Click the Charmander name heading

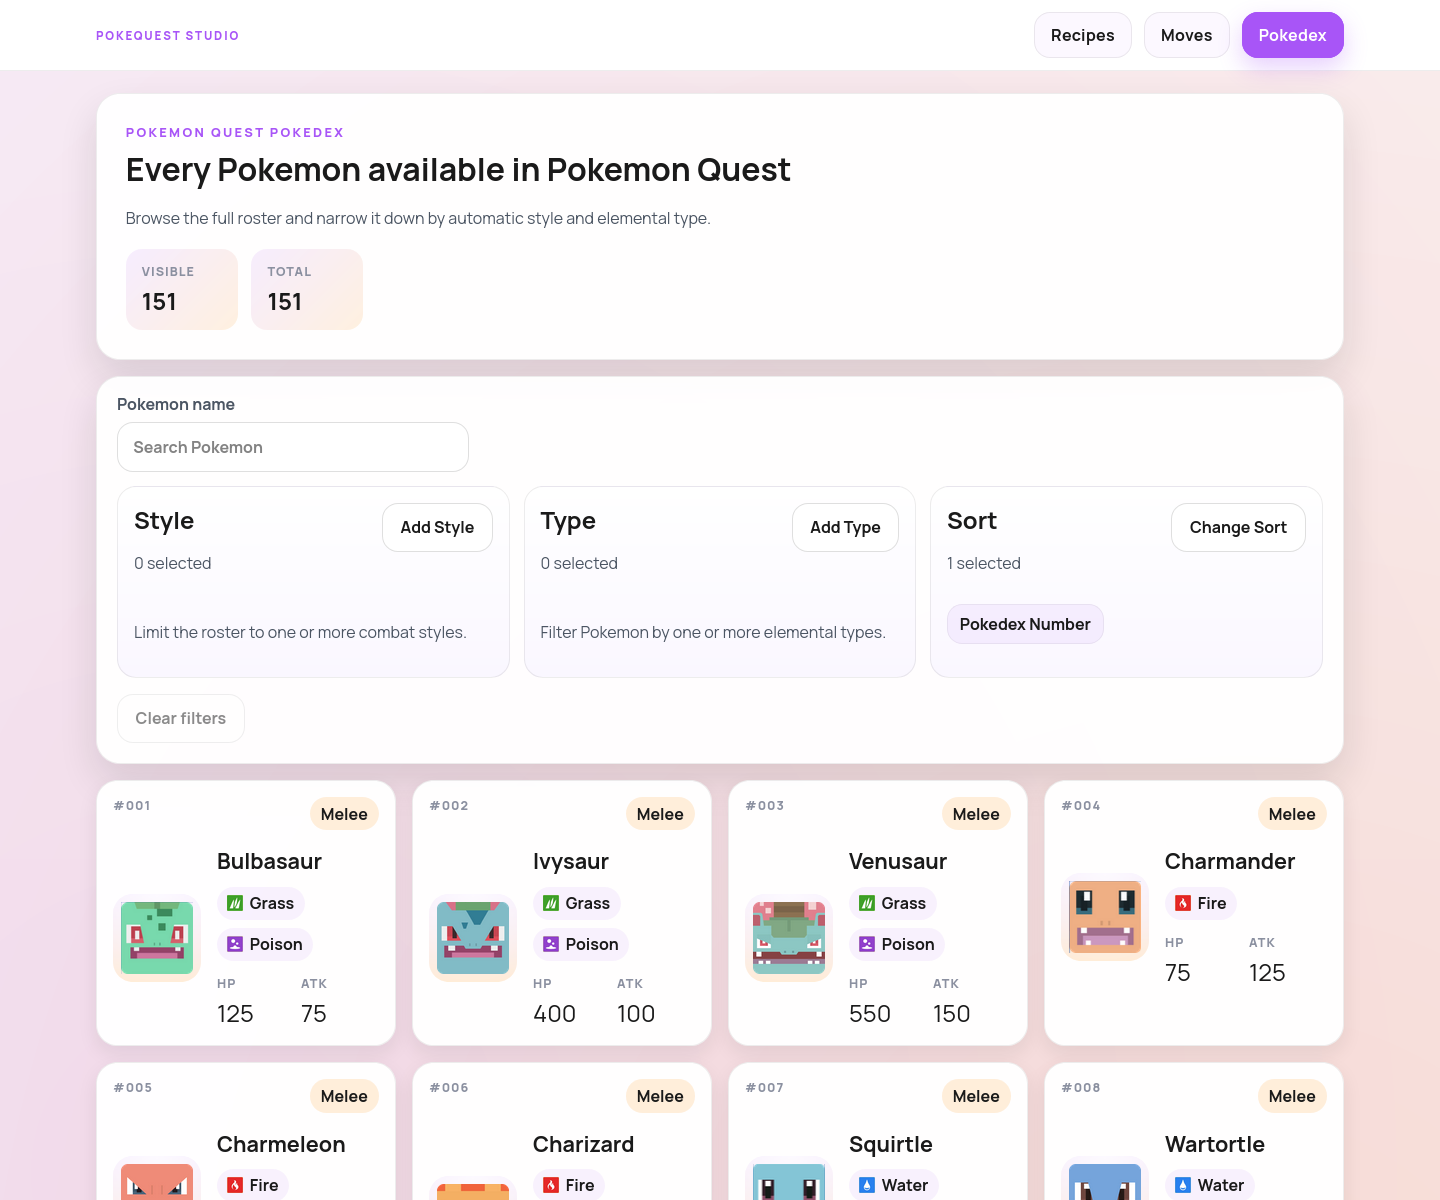(1230, 861)
